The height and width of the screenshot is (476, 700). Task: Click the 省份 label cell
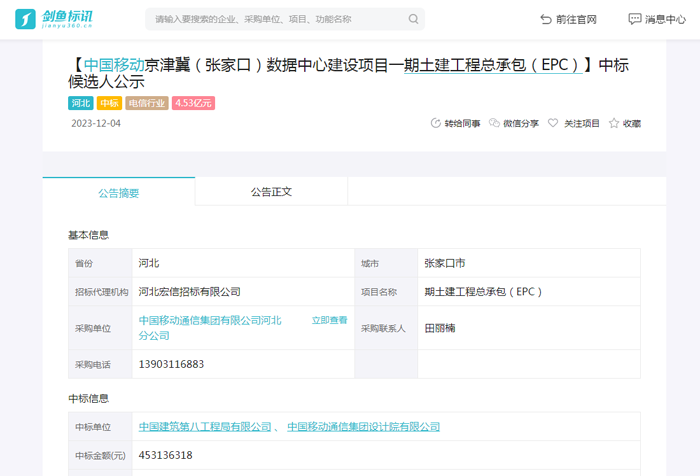point(100,263)
